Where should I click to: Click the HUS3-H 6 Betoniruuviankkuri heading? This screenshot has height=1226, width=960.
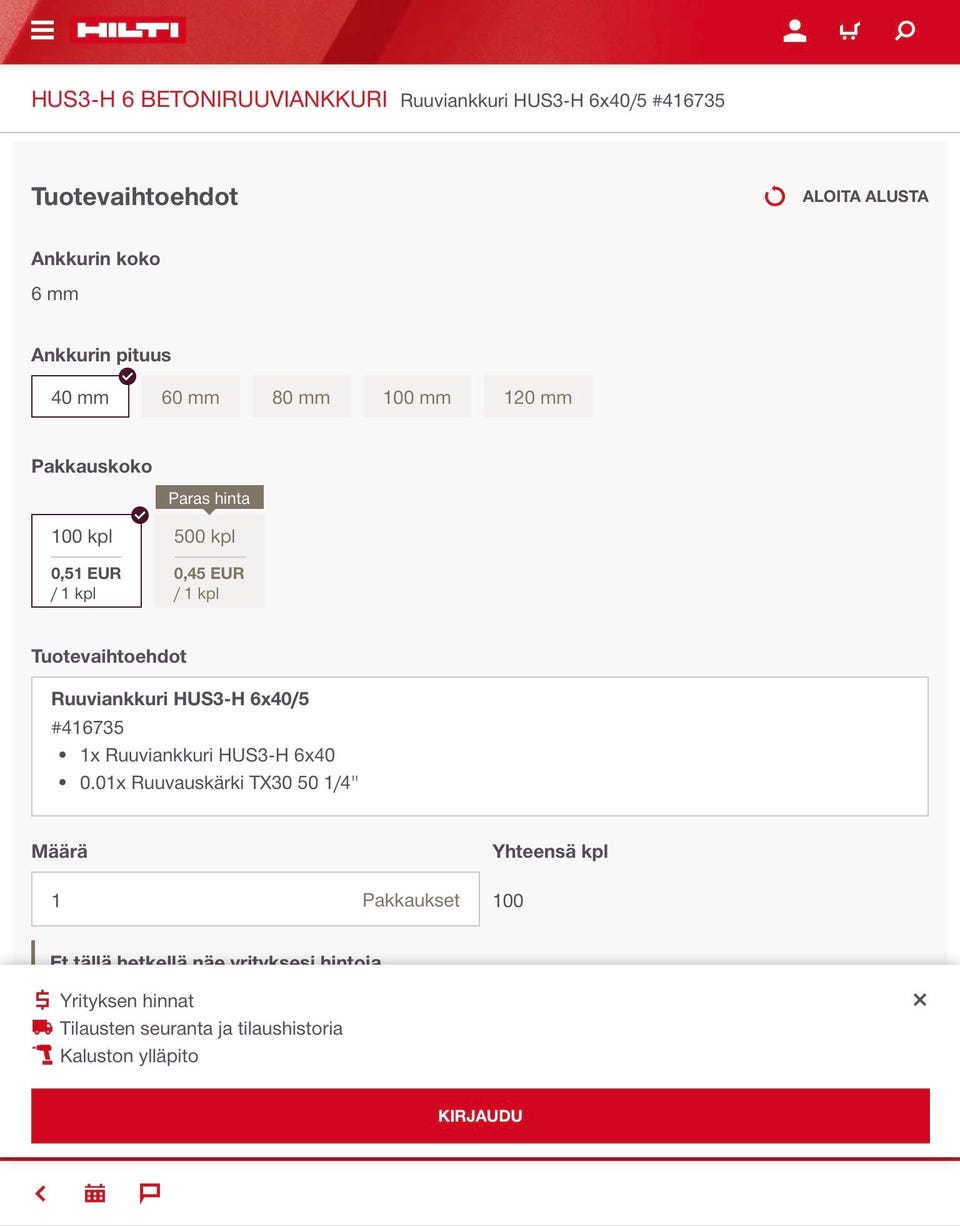pos(209,100)
